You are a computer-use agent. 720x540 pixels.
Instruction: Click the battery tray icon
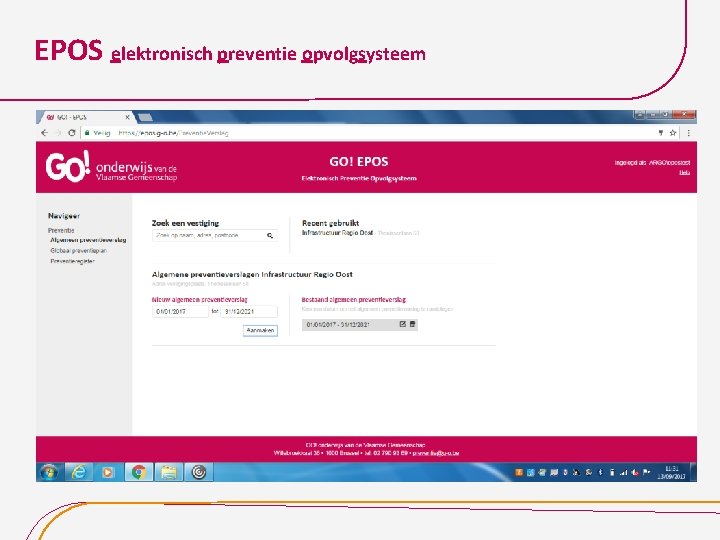tap(612, 472)
